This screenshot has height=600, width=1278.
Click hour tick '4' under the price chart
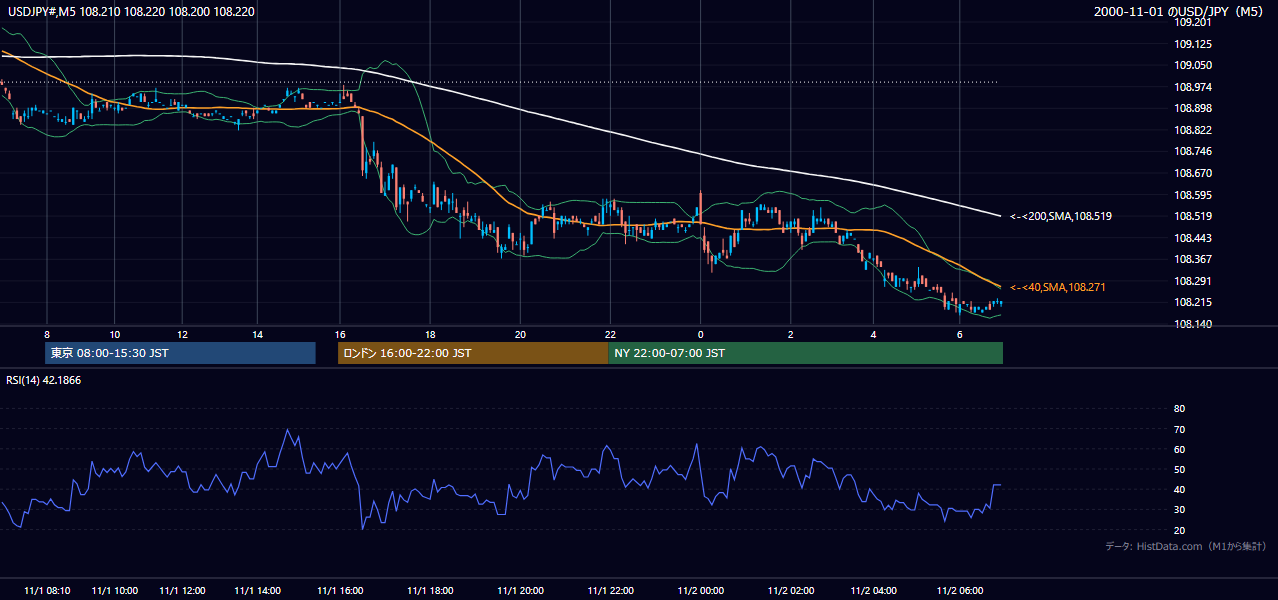coord(874,334)
